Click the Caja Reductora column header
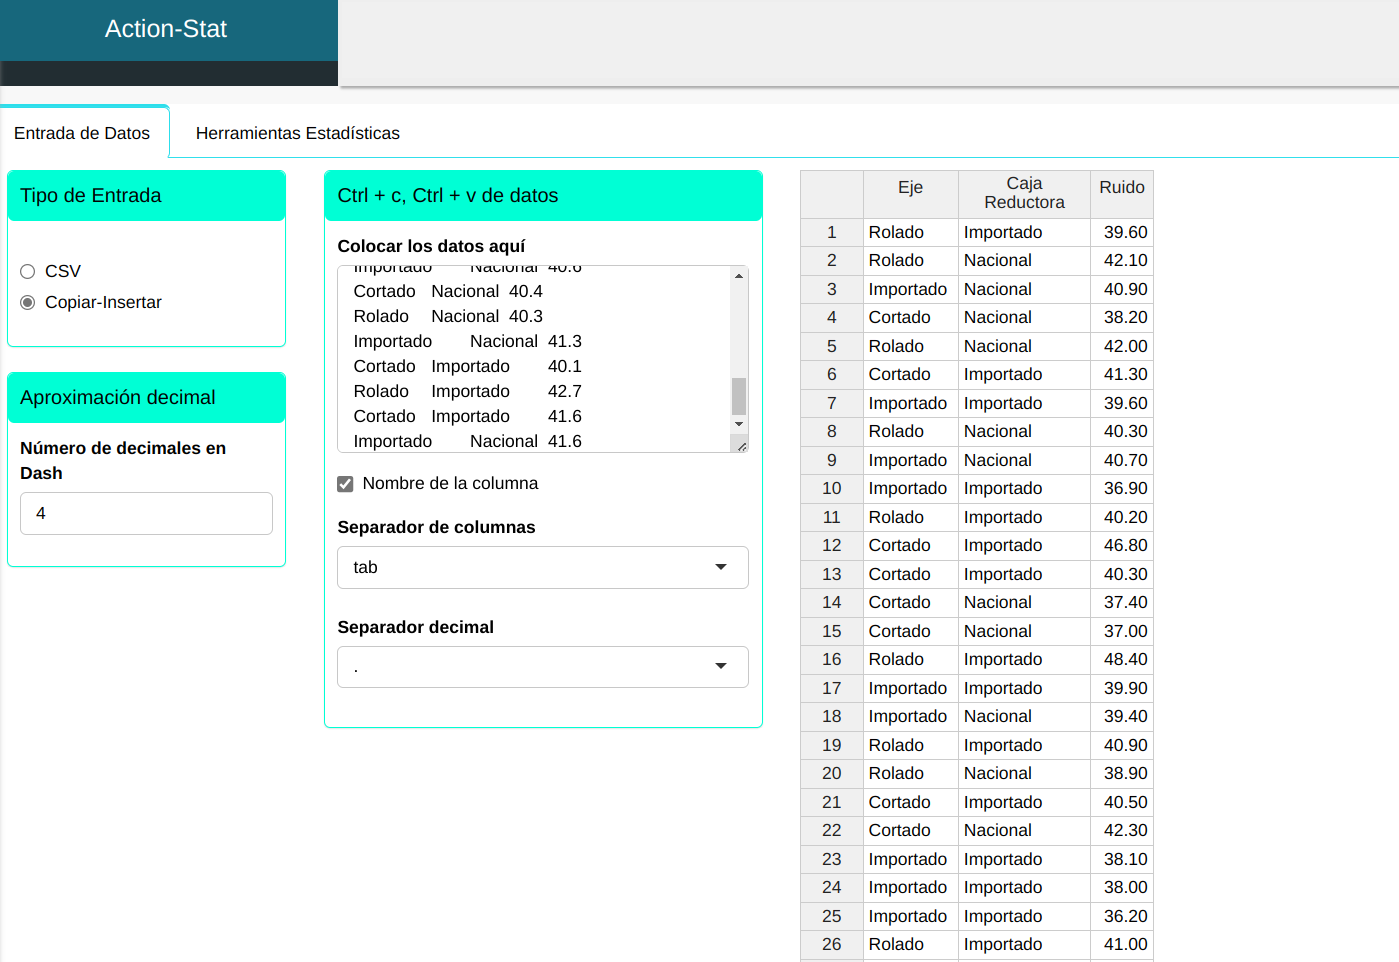This screenshot has width=1399, height=962. coord(1024,193)
